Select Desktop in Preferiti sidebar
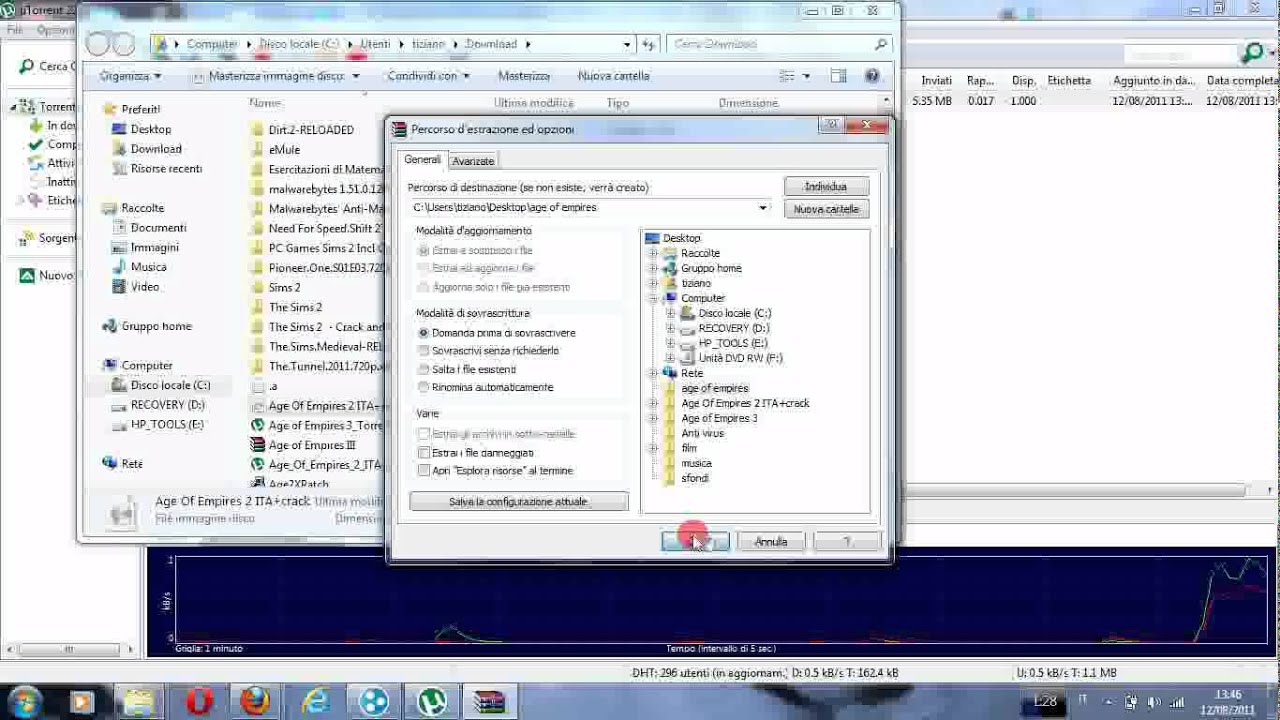 click(151, 129)
